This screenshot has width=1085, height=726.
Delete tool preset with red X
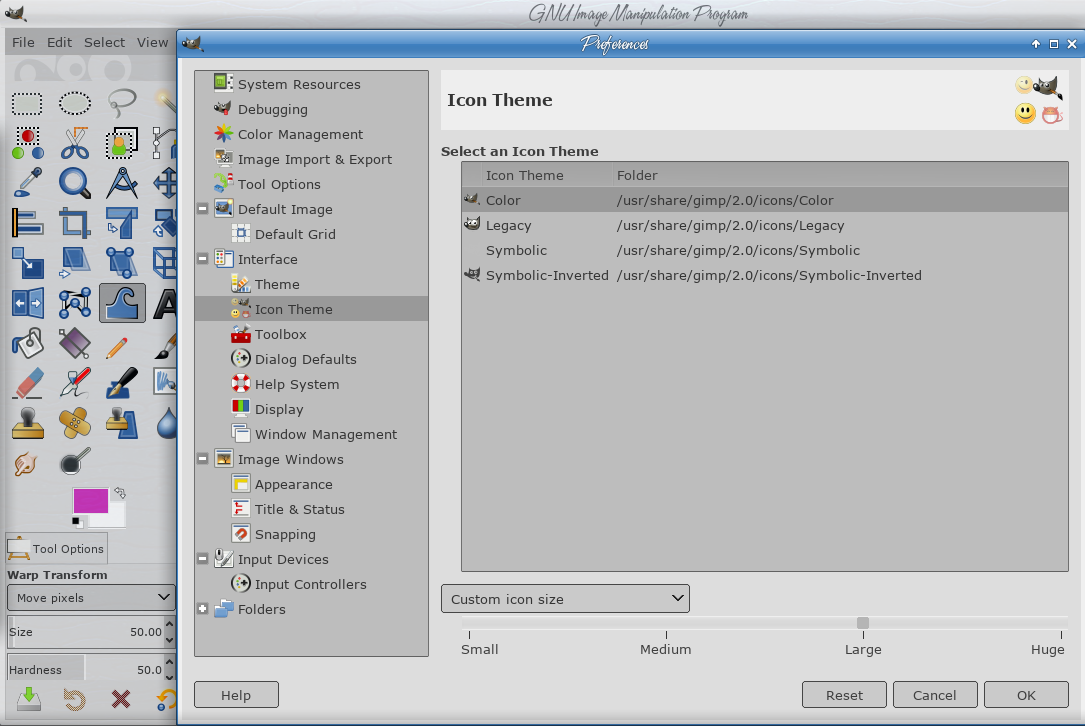pos(121,699)
